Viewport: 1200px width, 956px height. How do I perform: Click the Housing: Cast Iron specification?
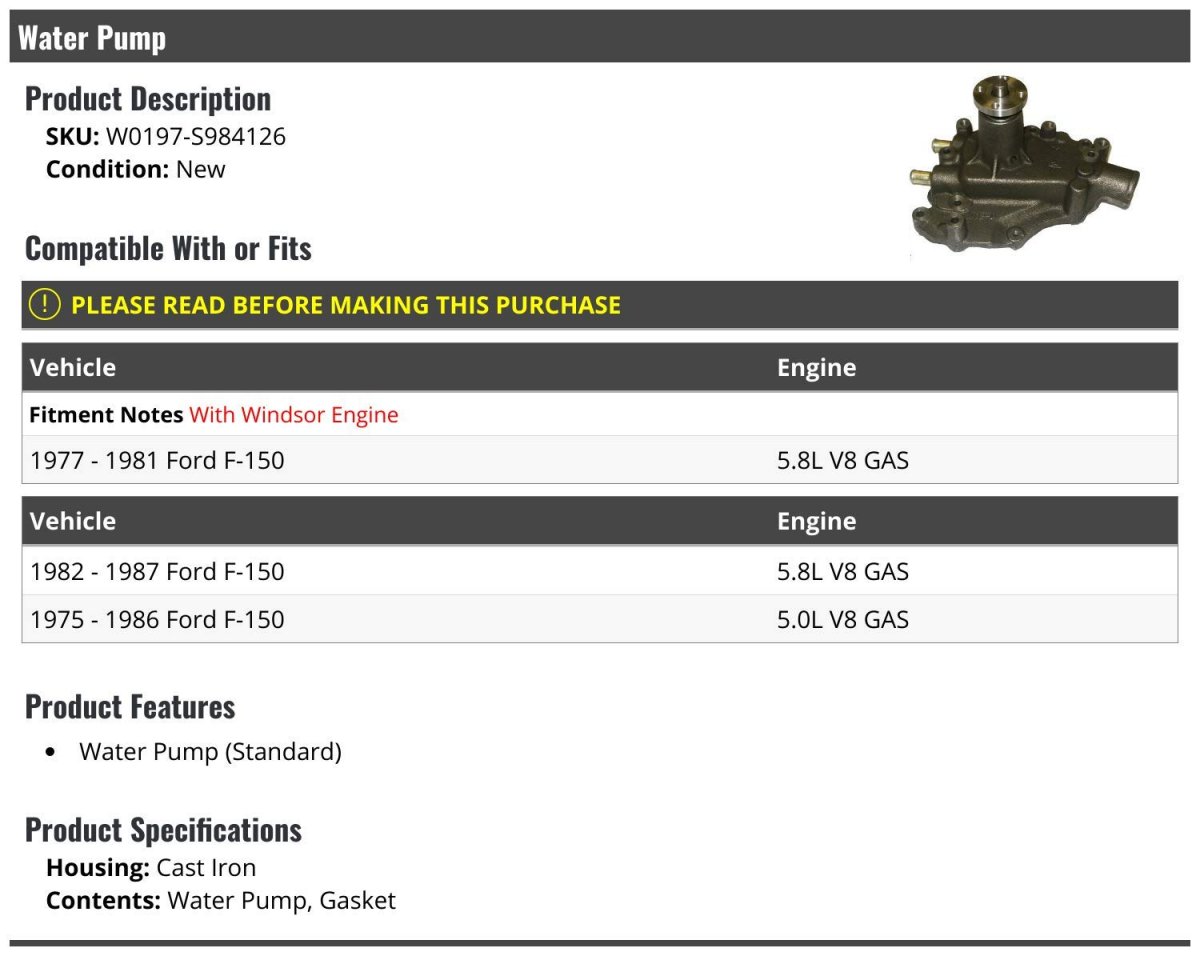tap(151, 868)
